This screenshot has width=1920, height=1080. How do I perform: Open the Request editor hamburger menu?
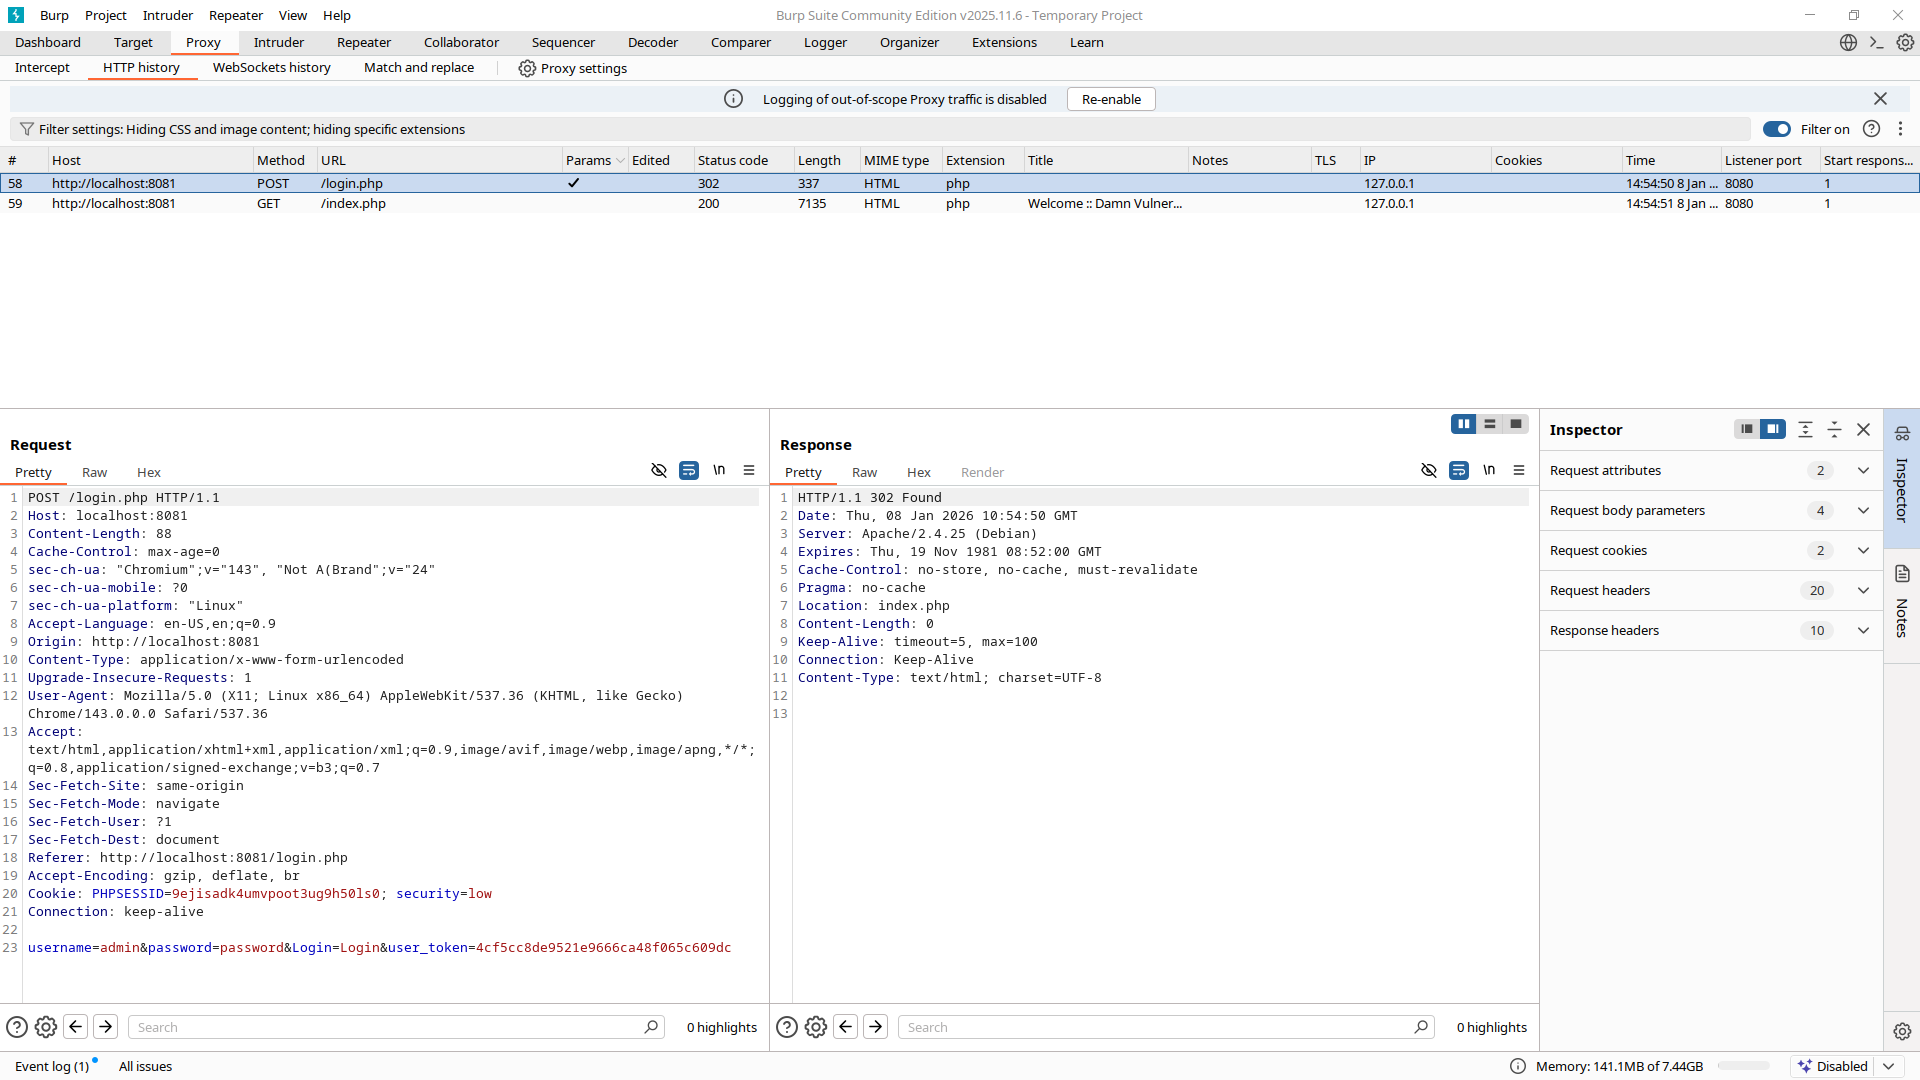tap(750, 470)
